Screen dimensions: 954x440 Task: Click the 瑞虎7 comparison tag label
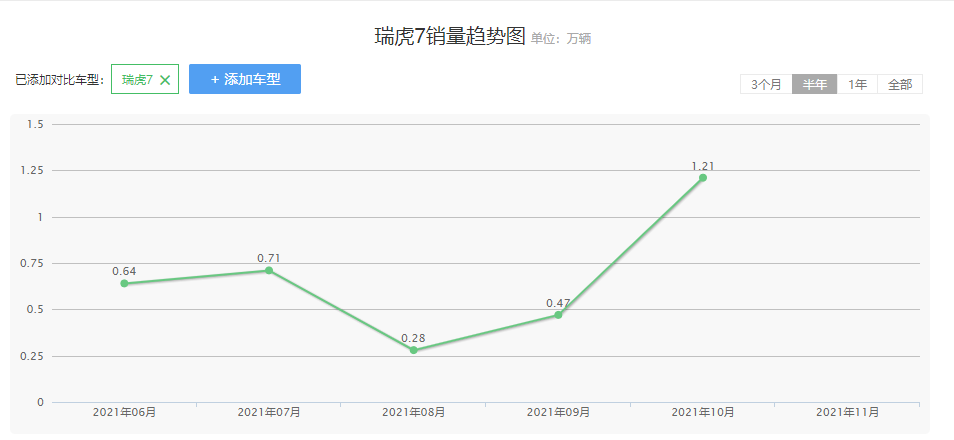click(x=137, y=80)
